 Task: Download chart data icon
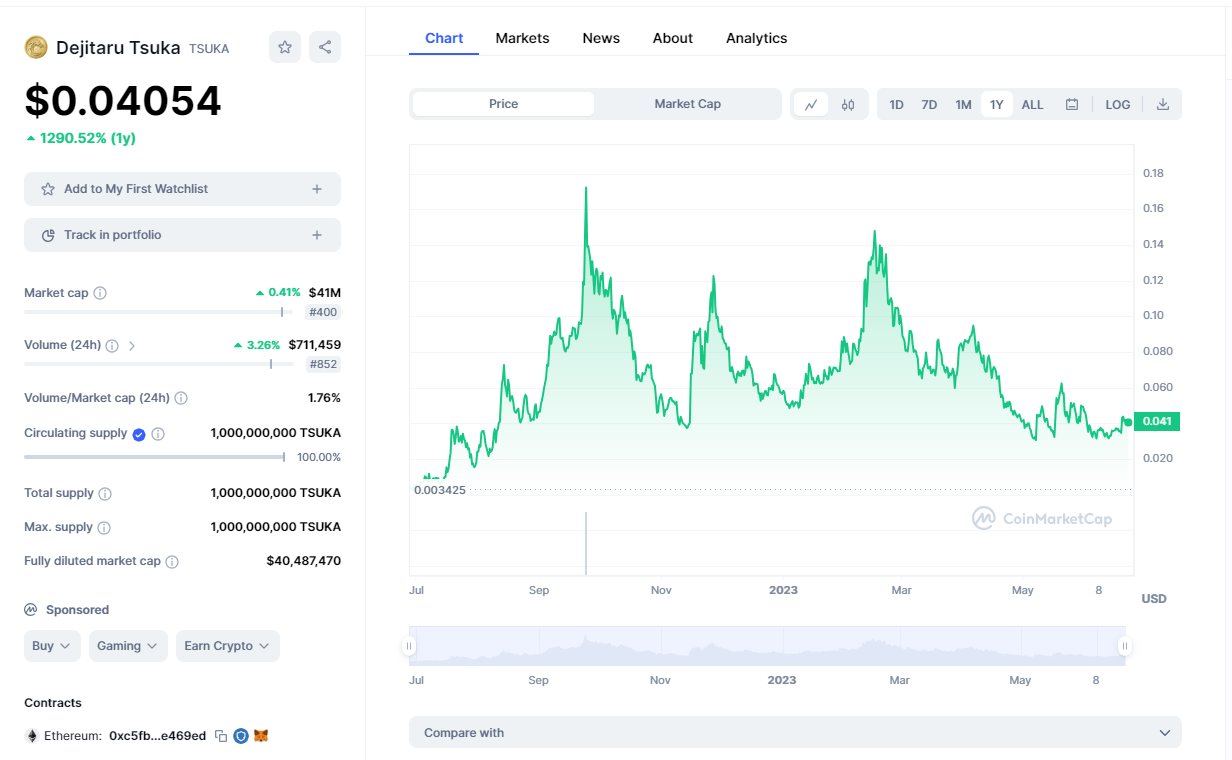1163,105
